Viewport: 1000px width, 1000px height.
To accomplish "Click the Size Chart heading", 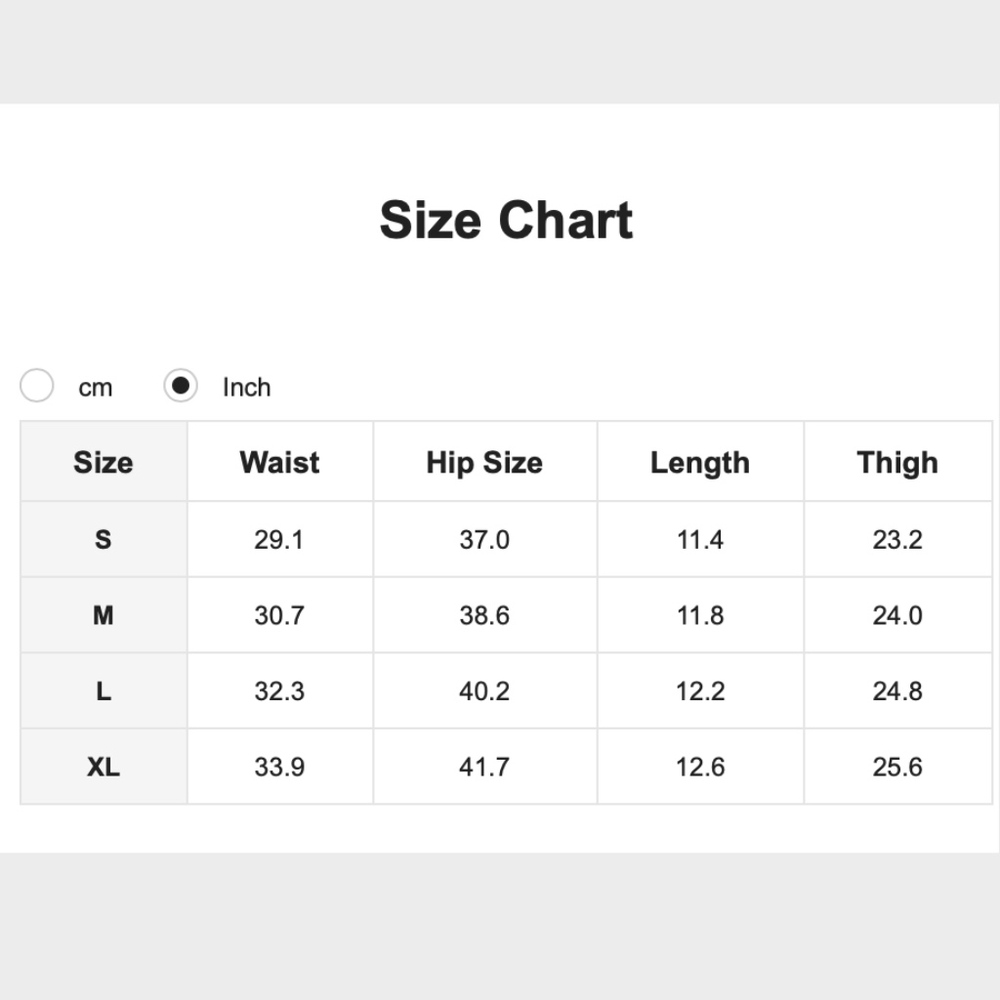I will coord(506,220).
